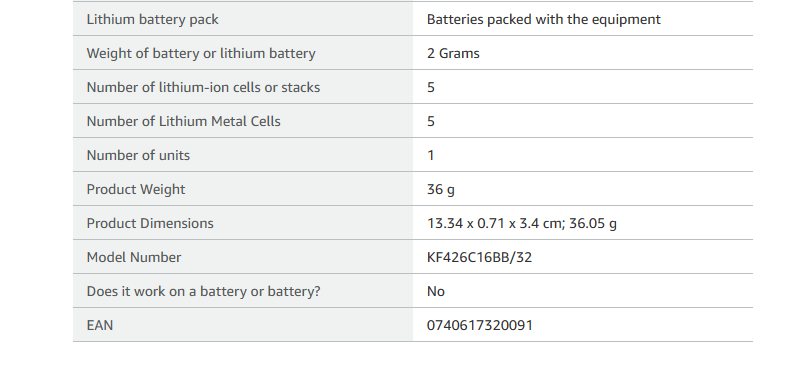Screen dimensions: 799x368
Task: Click 'Weight of battery or lithium battery' label
Action: pos(201,53)
